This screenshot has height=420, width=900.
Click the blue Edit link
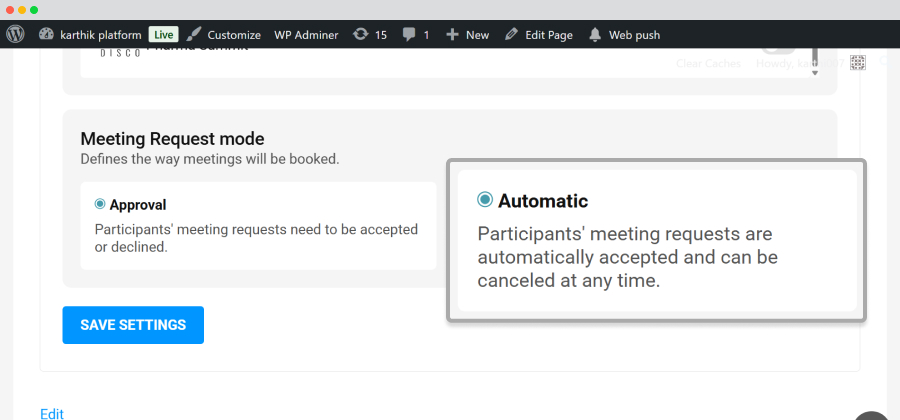pyautogui.click(x=52, y=414)
